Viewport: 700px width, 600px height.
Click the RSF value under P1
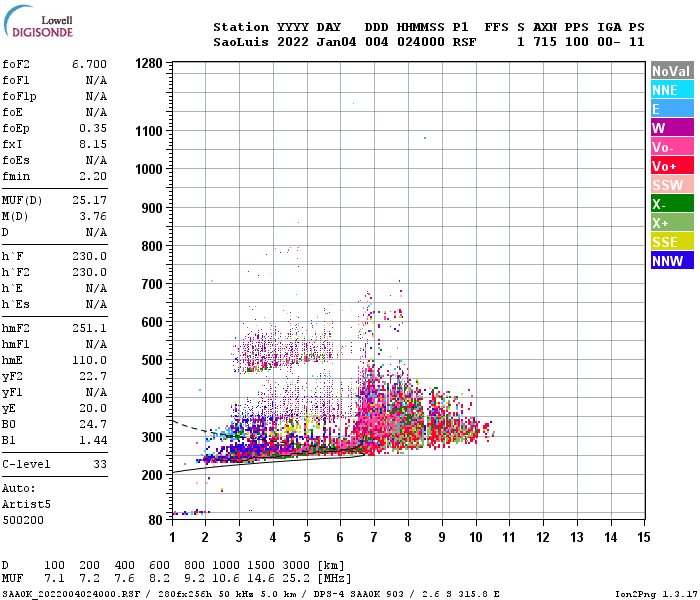point(464,42)
